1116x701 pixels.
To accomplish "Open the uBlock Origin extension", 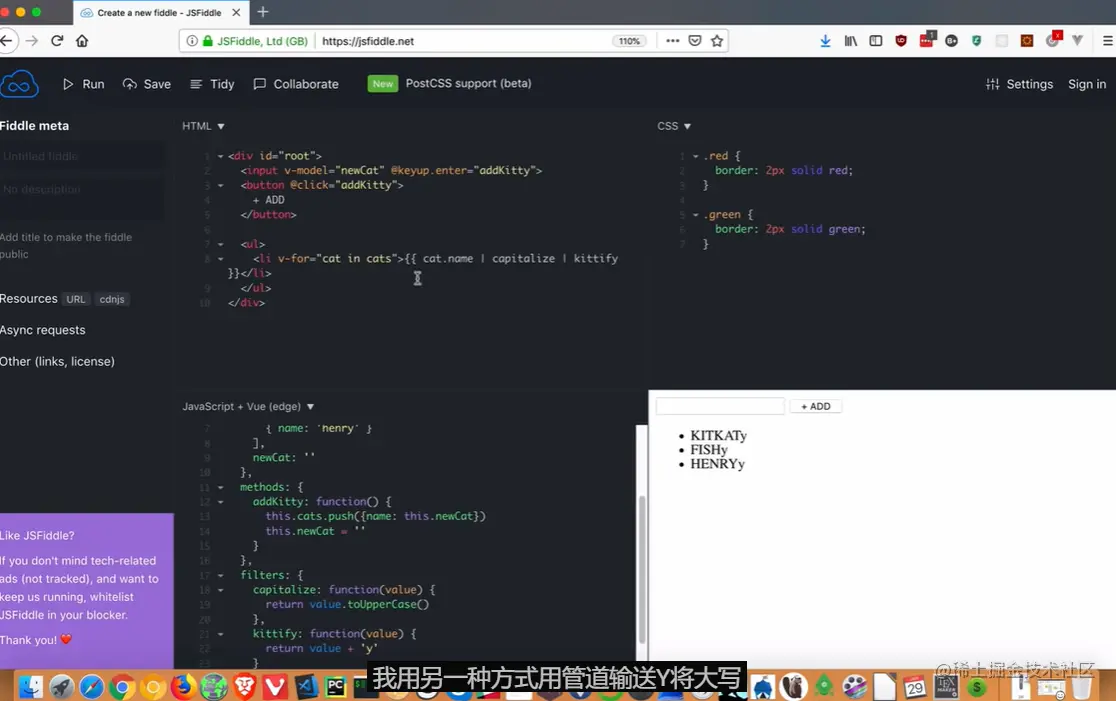I will pyautogui.click(x=901, y=41).
